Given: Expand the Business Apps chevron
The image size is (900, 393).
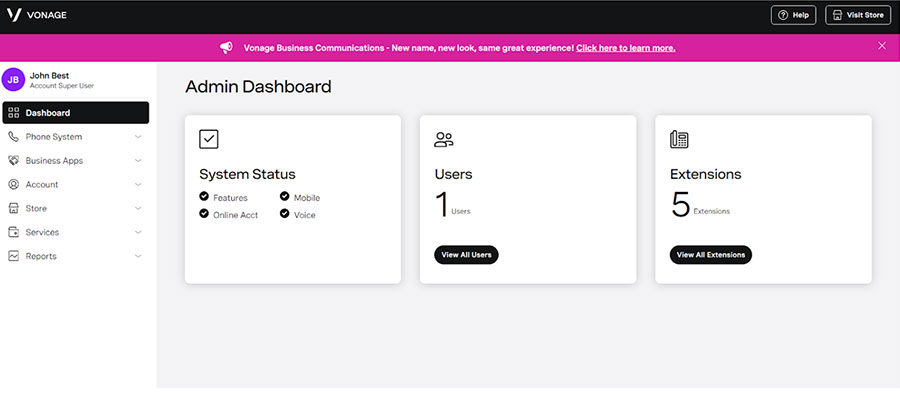Looking at the screenshot, I should [x=138, y=161].
